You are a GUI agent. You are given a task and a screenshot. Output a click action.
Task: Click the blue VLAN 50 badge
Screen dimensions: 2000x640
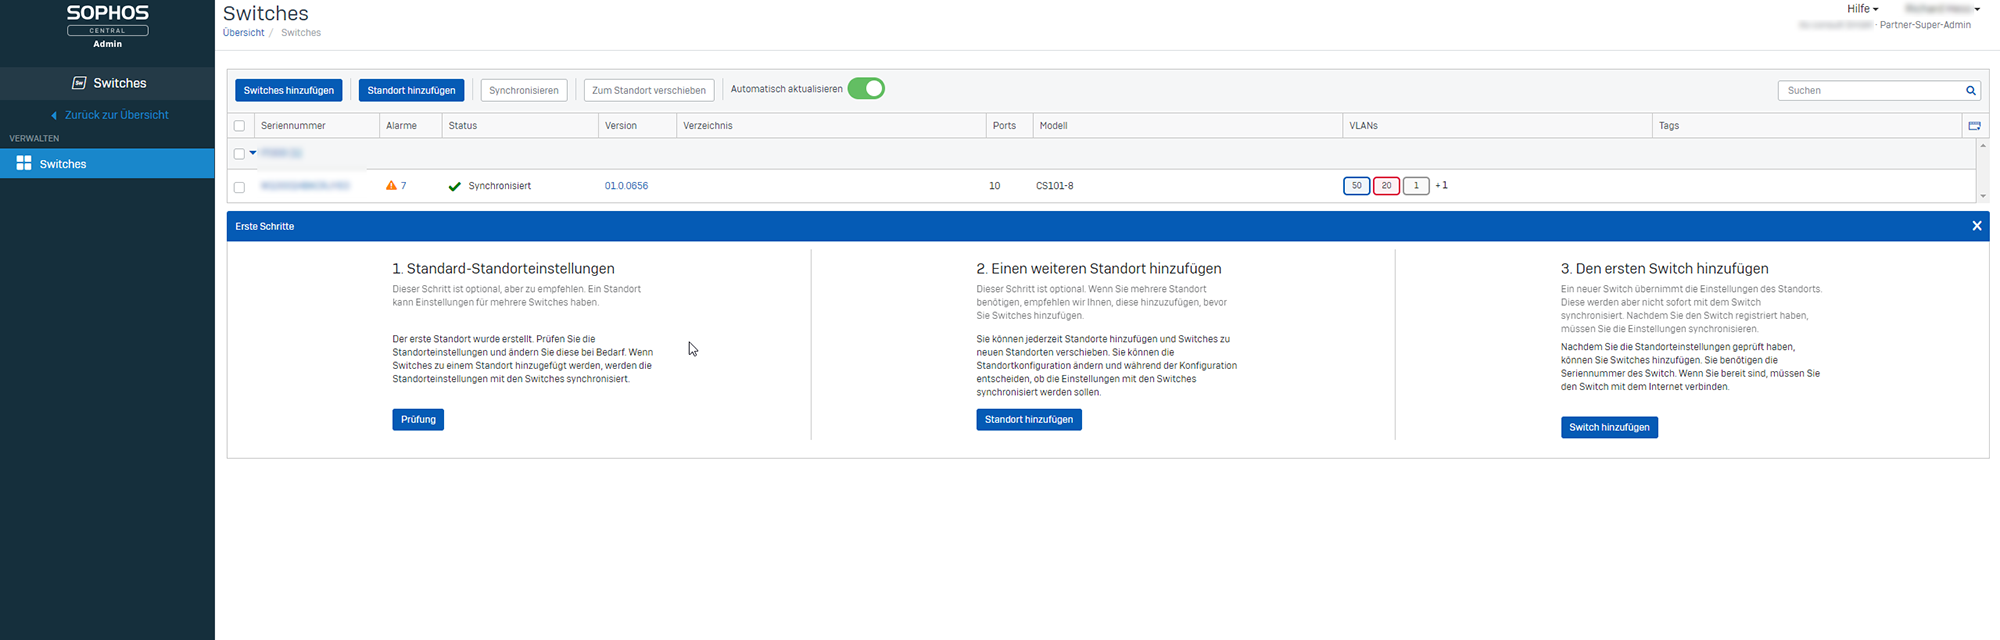pos(1356,186)
